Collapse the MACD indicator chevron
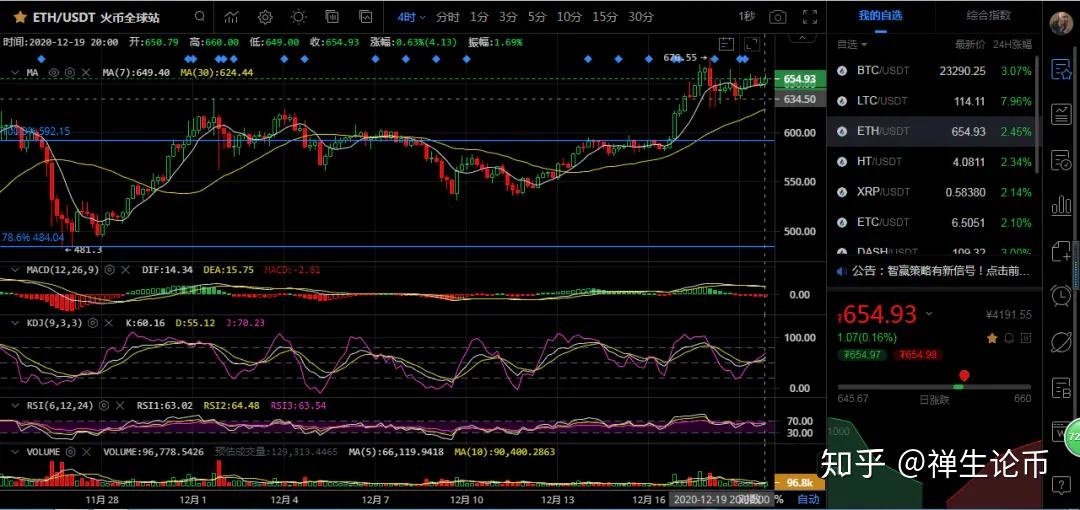 pyautogui.click(x=15, y=270)
